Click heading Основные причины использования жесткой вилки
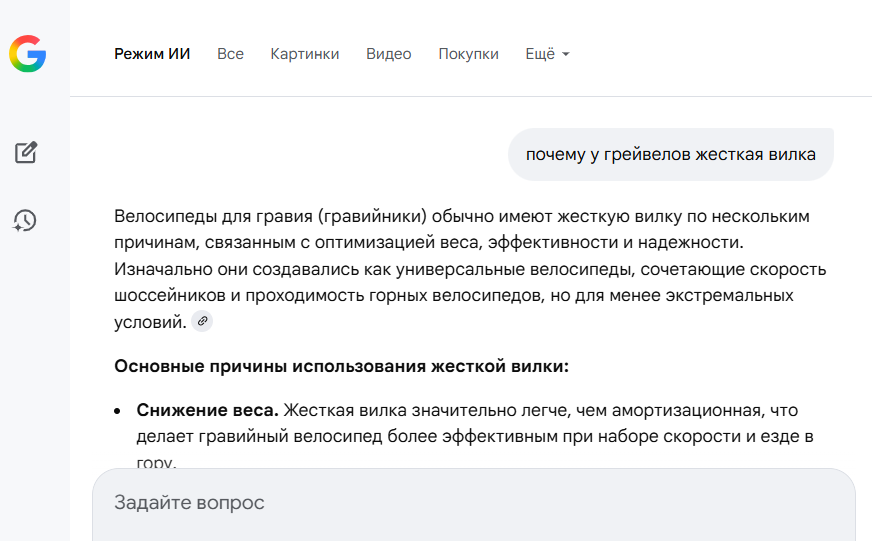The image size is (872, 541). (341, 366)
